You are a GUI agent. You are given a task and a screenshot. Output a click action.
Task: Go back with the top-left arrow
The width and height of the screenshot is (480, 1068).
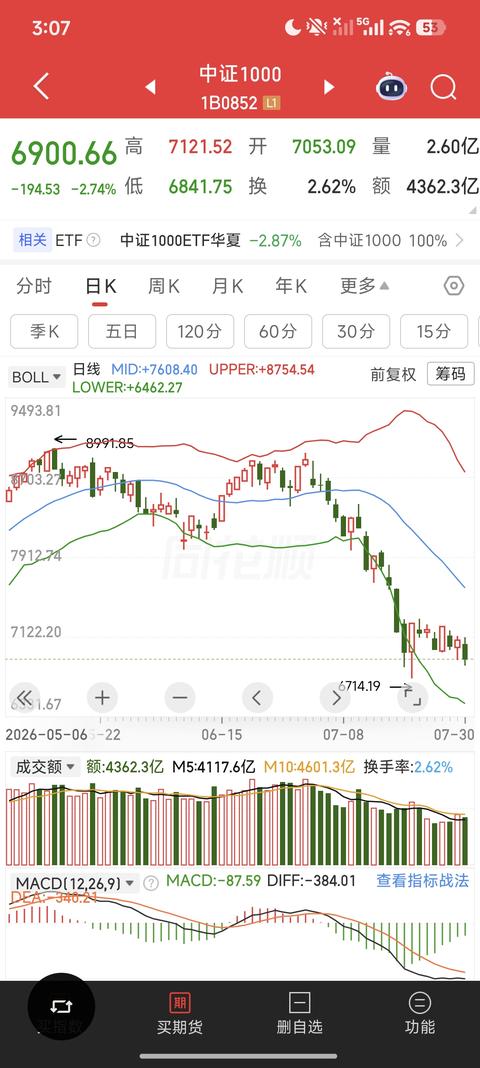(42, 87)
